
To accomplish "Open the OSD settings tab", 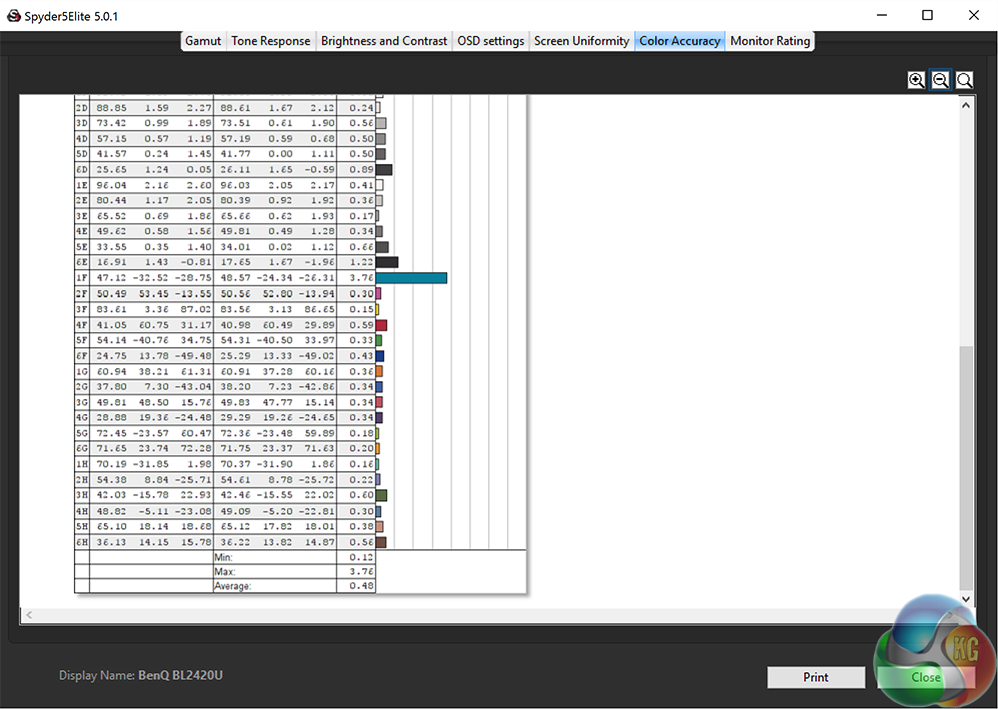I will [x=491, y=41].
